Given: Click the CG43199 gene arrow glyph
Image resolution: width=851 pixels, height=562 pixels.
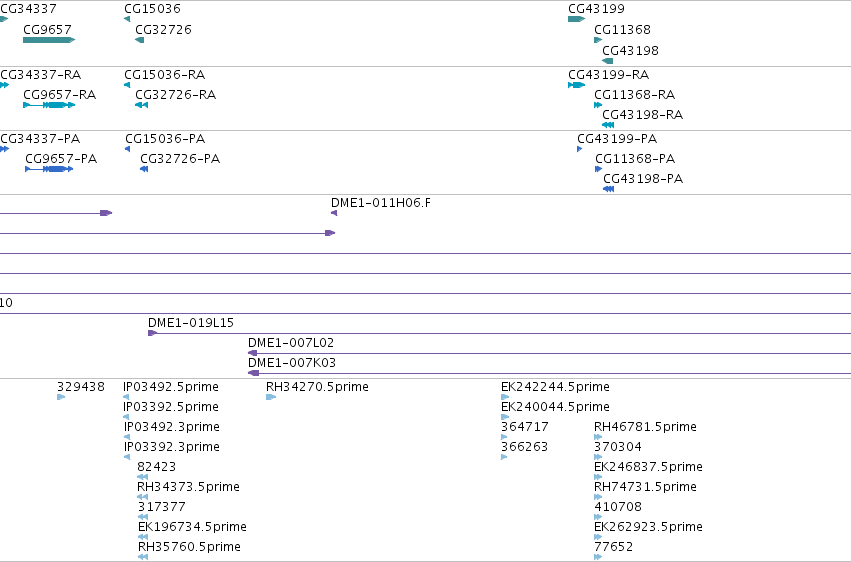Looking at the screenshot, I should 576,19.
